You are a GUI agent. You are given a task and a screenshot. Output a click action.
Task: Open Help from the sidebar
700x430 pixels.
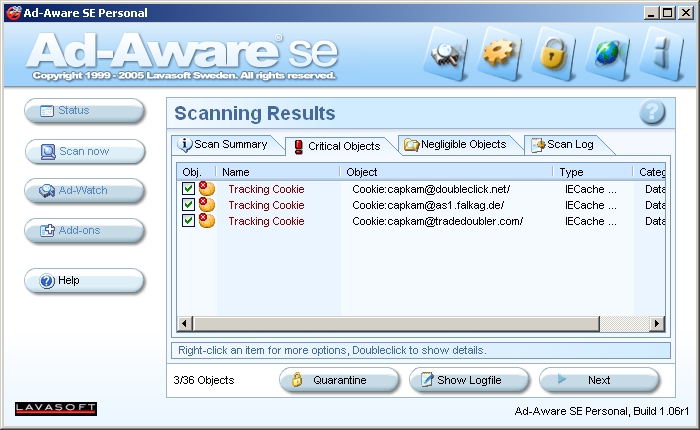pos(84,280)
